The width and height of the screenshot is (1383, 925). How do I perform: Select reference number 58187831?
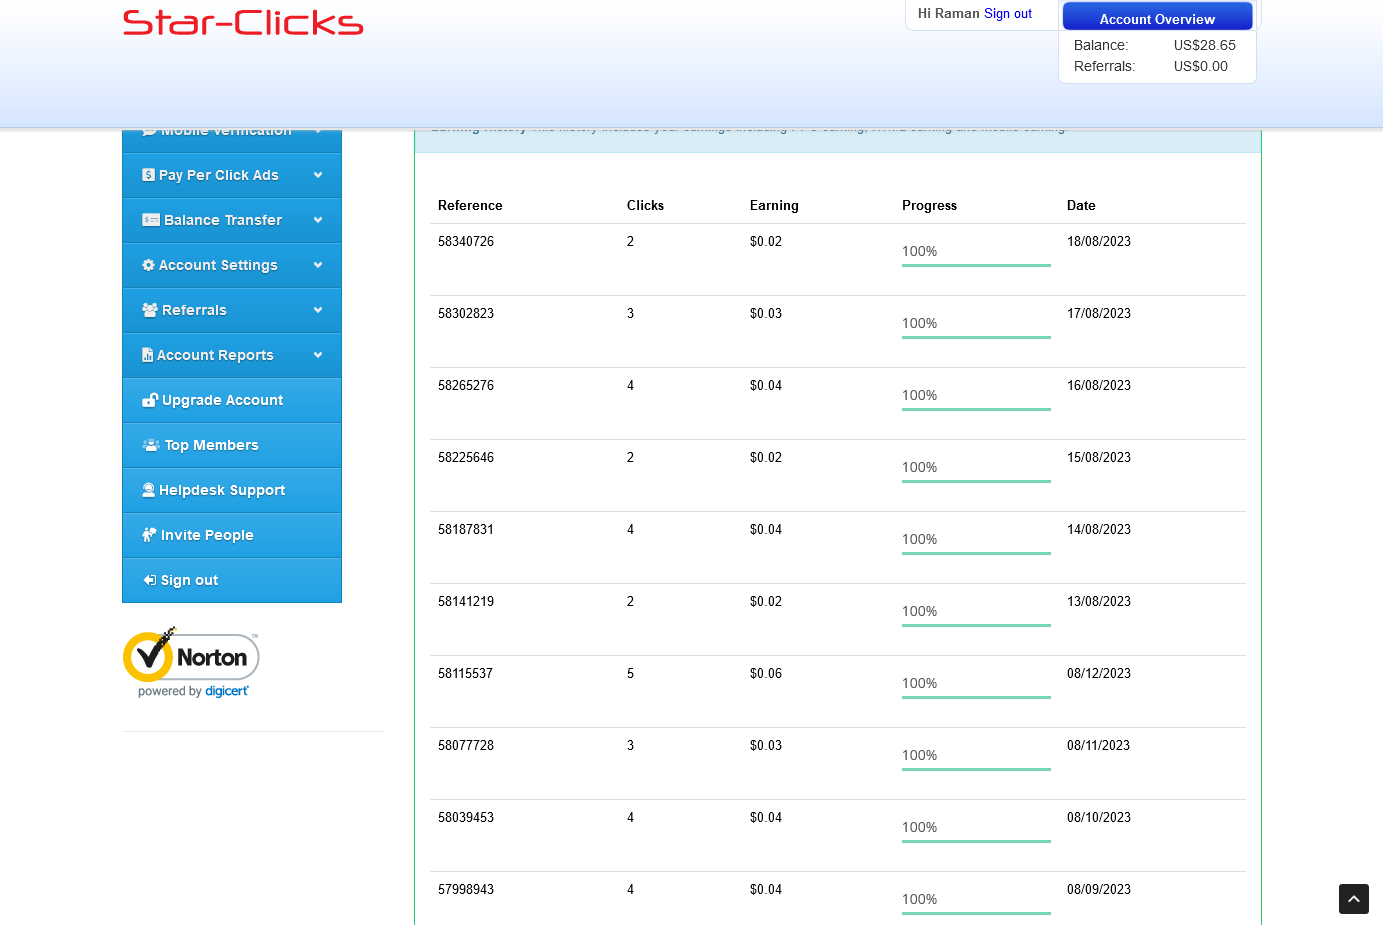[x=466, y=529]
